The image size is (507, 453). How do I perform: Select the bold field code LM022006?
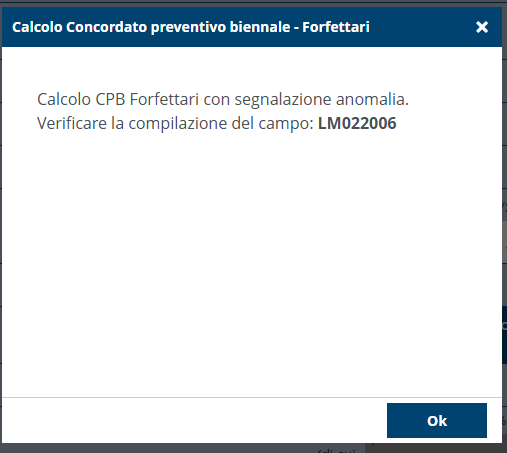coord(357,123)
